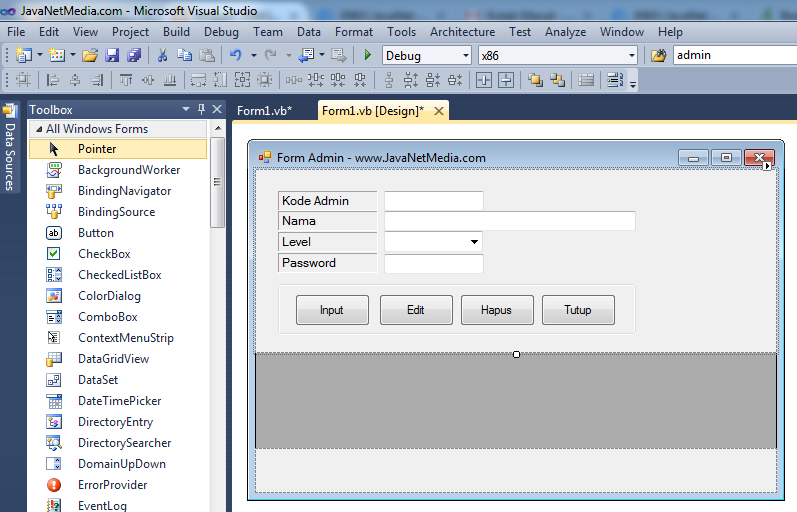The height and width of the screenshot is (512, 797).
Task: Click the Toolbox vertical scrollbar thumb
Action: pyautogui.click(x=218, y=182)
